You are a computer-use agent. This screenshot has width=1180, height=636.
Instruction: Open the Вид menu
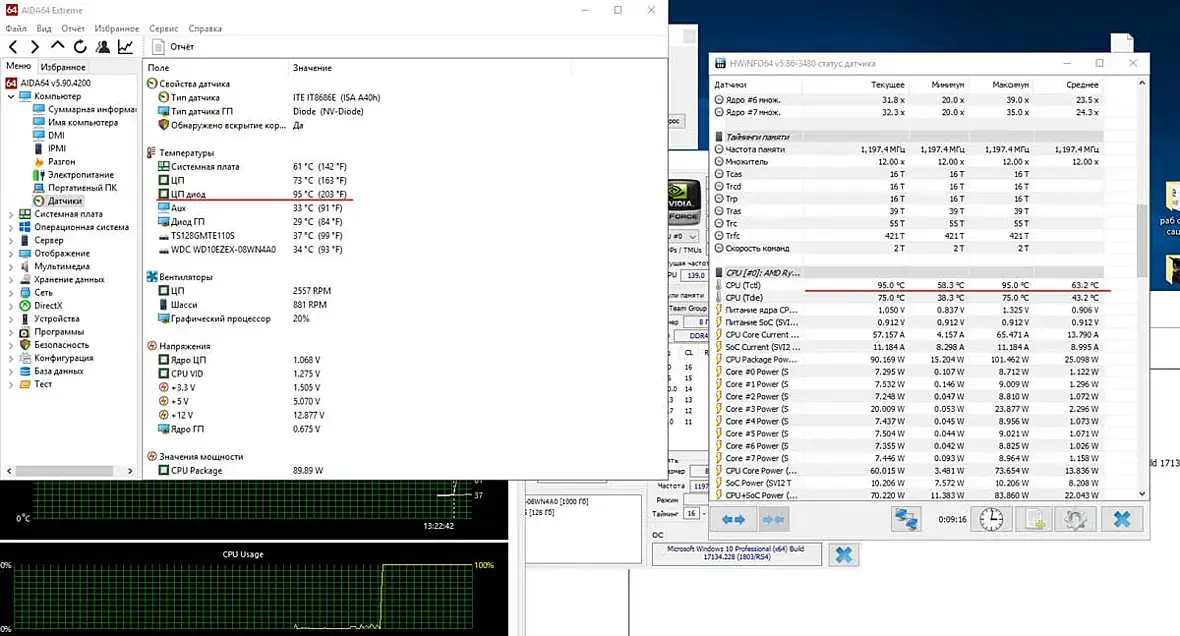(x=44, y=29)
